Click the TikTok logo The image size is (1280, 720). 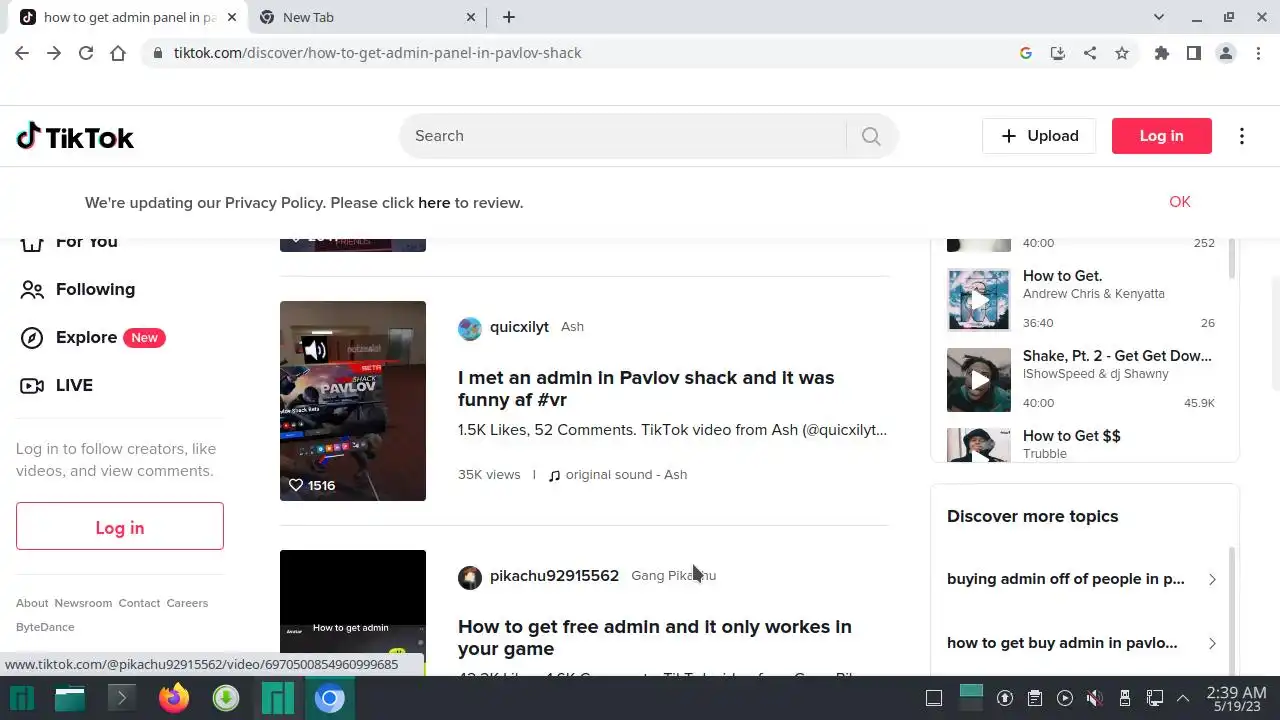tap(75, 137)
